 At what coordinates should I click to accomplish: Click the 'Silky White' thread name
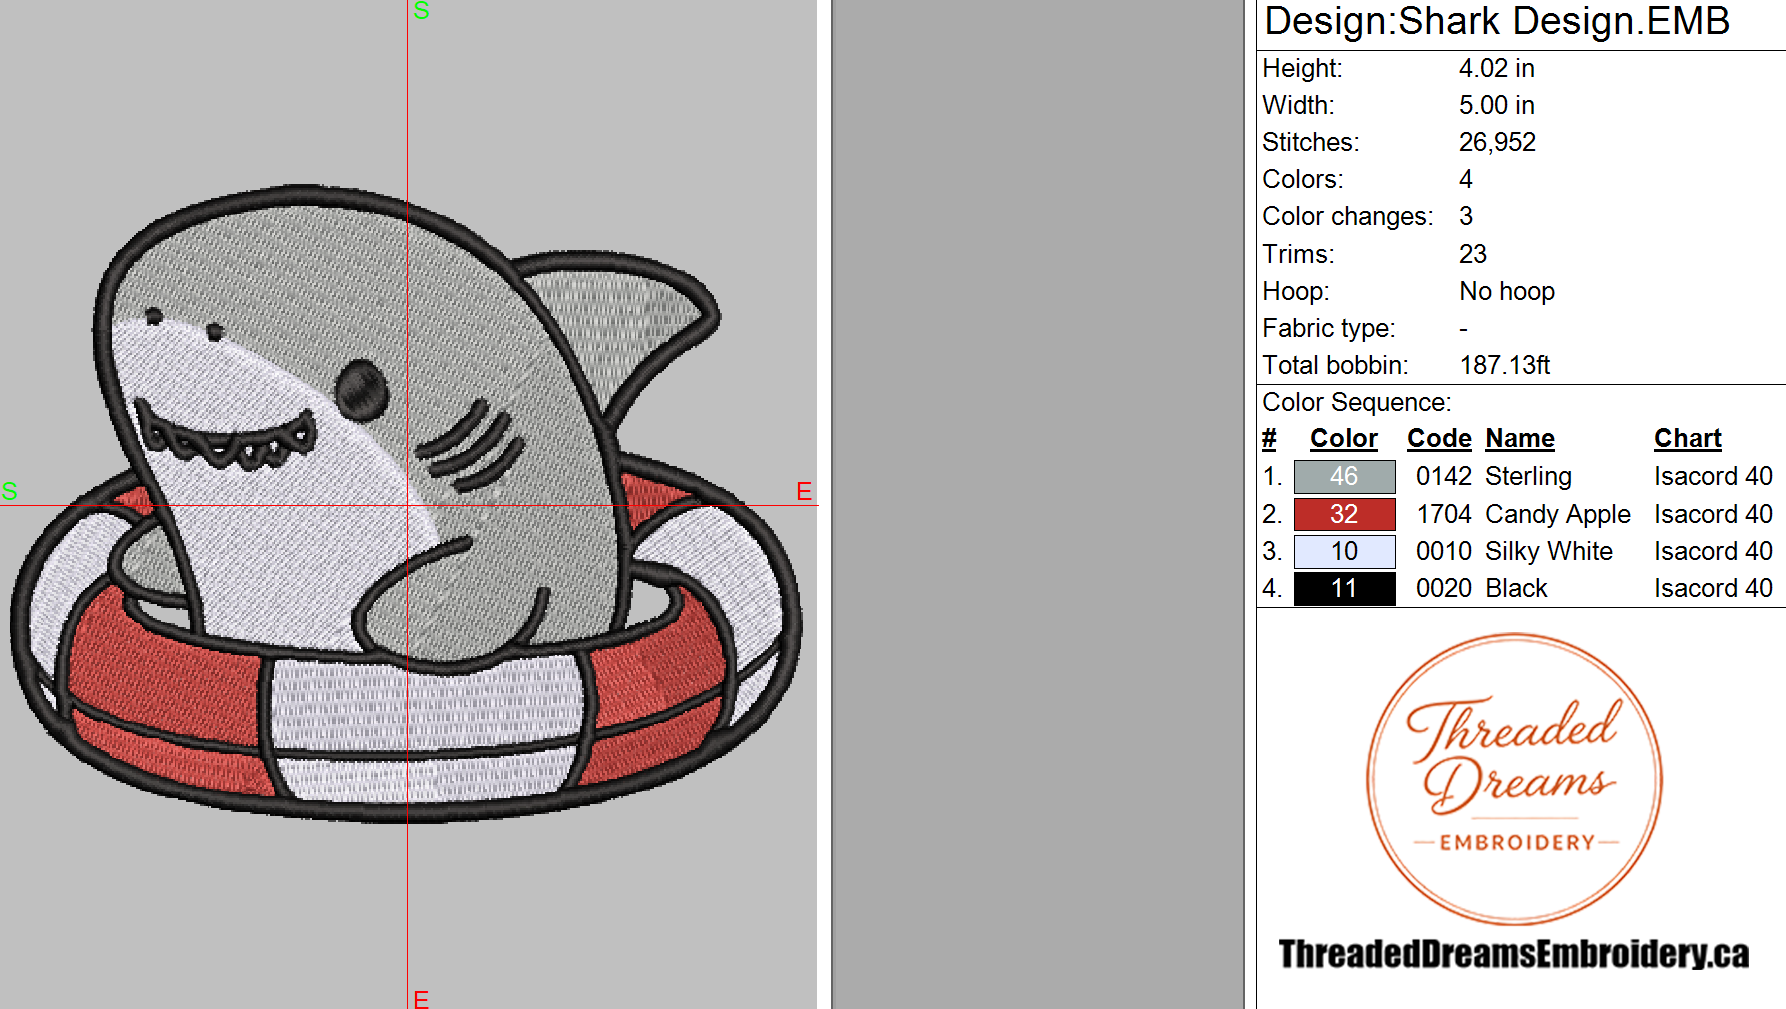click(x=1549, y=551)
